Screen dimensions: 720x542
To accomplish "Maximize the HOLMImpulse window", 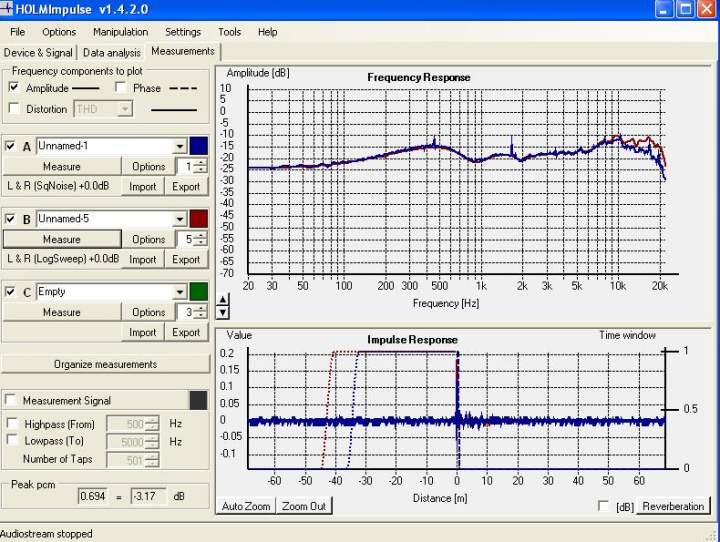I will [x=686, y=9].
